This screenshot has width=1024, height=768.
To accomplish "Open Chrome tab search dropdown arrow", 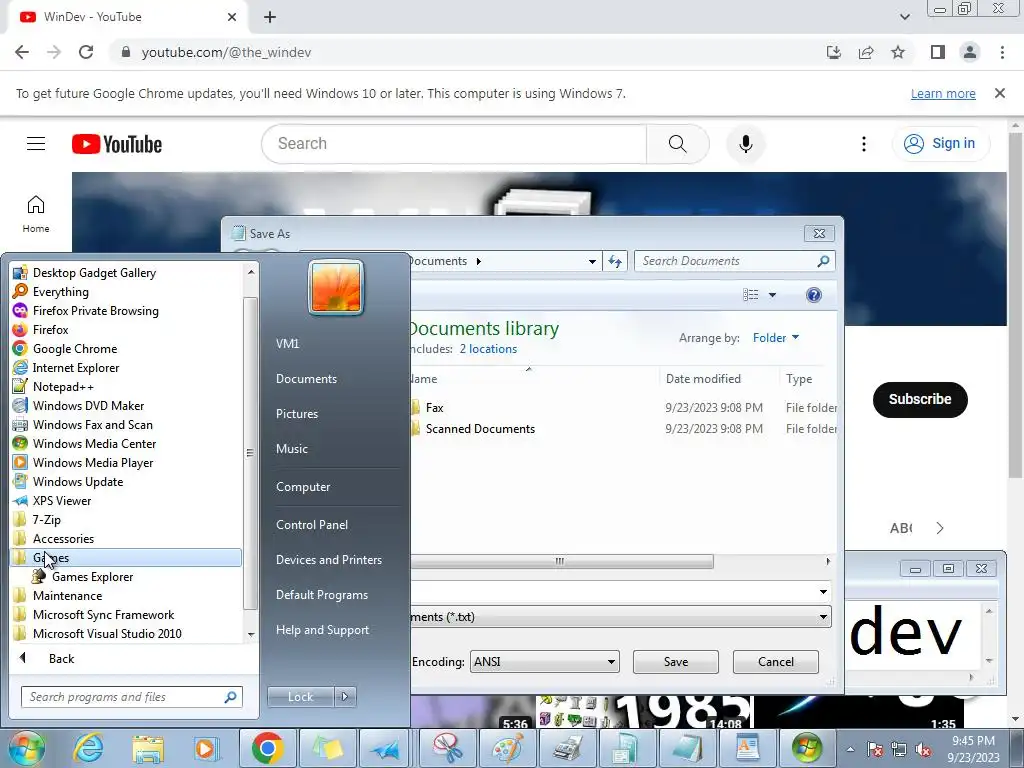I will pyautogui.click(x=904, y=17).
